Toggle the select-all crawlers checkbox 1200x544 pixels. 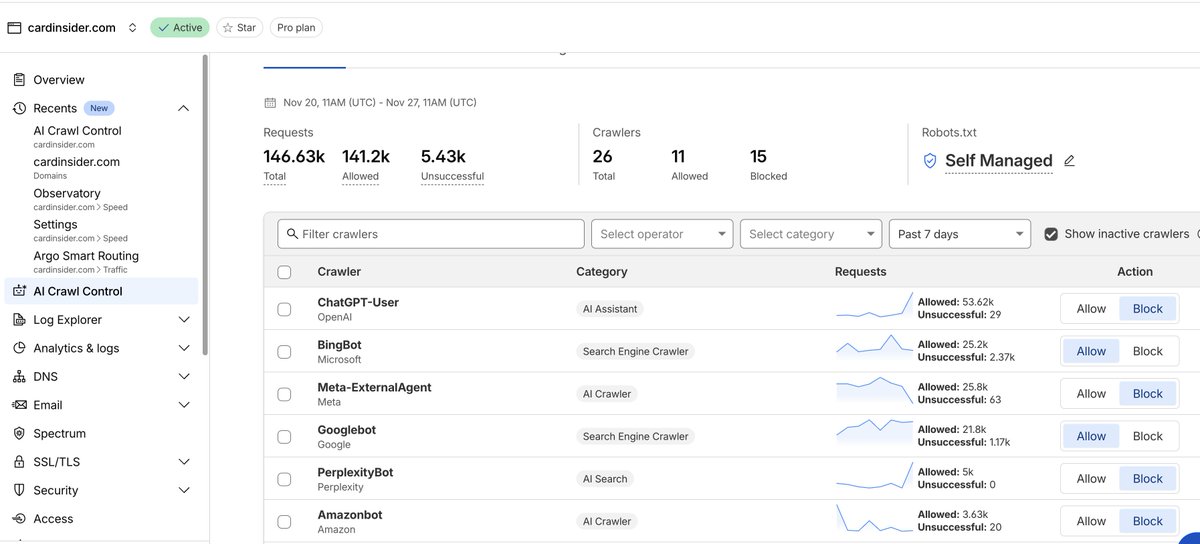(284, 272)
